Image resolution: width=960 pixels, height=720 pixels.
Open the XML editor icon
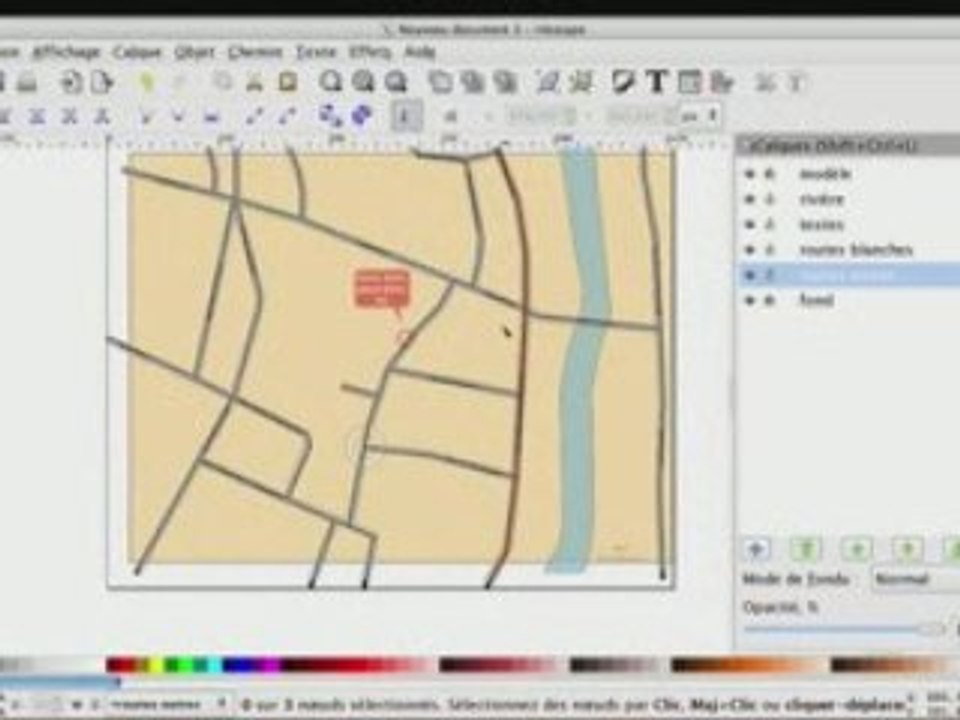click(x=689, y=81)
